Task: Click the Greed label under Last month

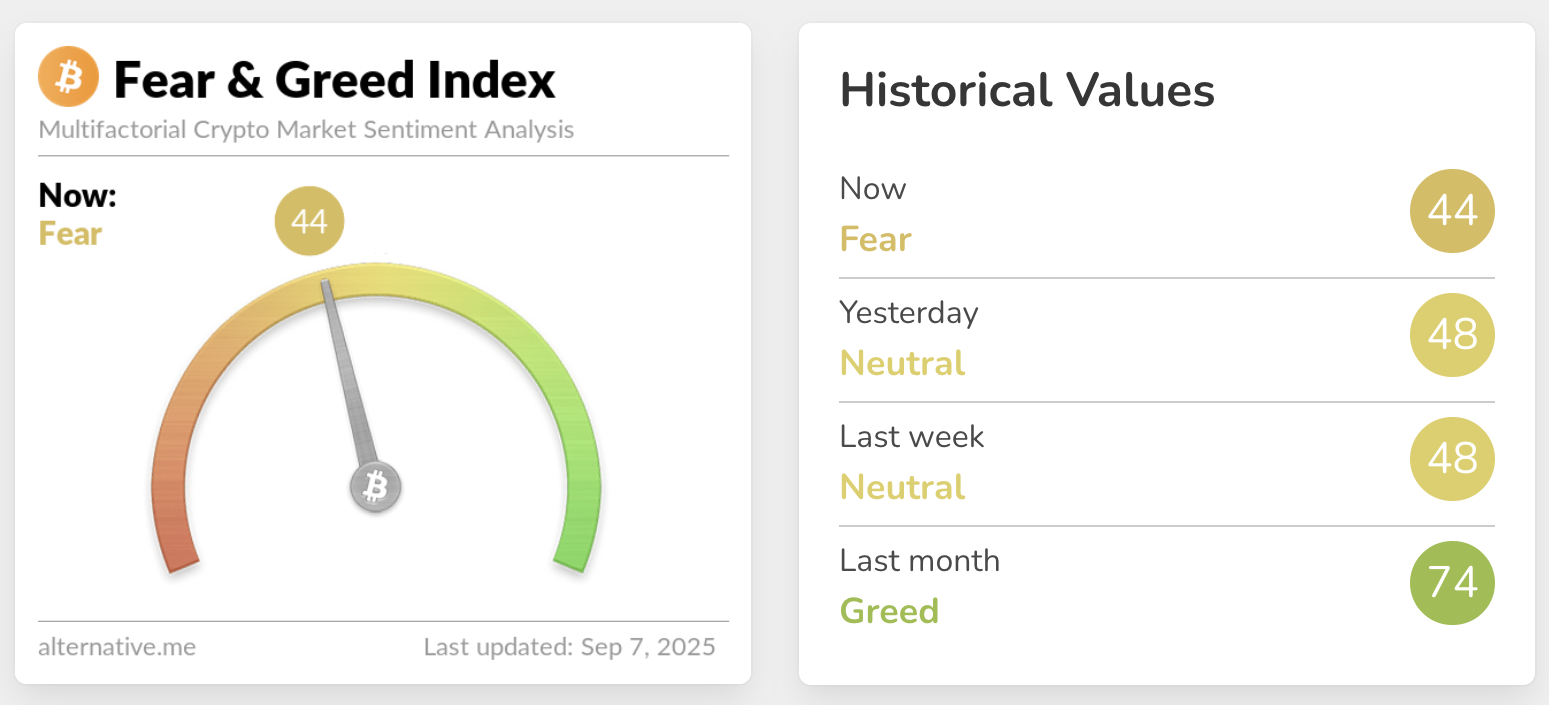Action: click(x=889, y=611)
